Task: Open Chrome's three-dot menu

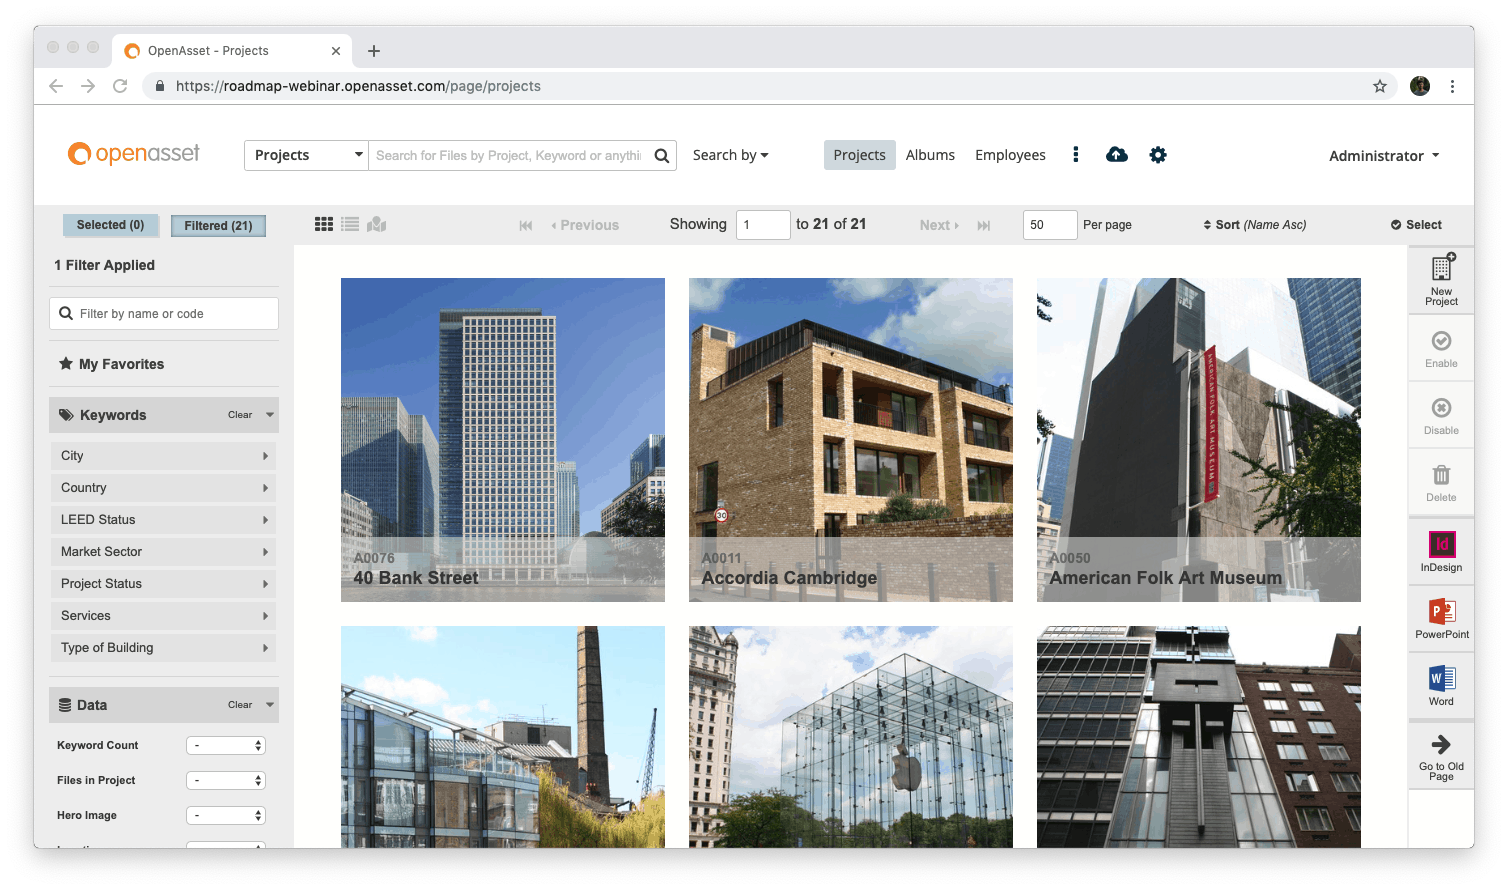Action: coord(1453,86)
